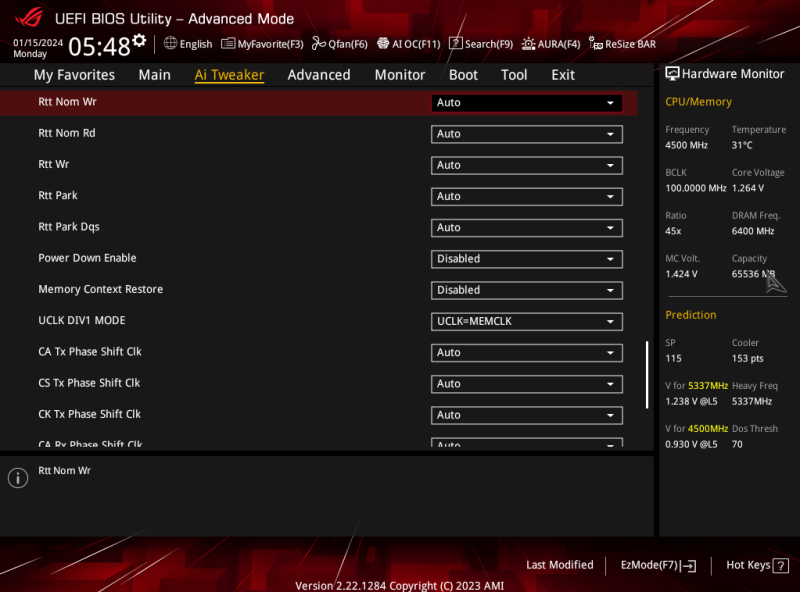Click the AI OC brain icon
Screen dimensions: 800x592
[383, 43]
